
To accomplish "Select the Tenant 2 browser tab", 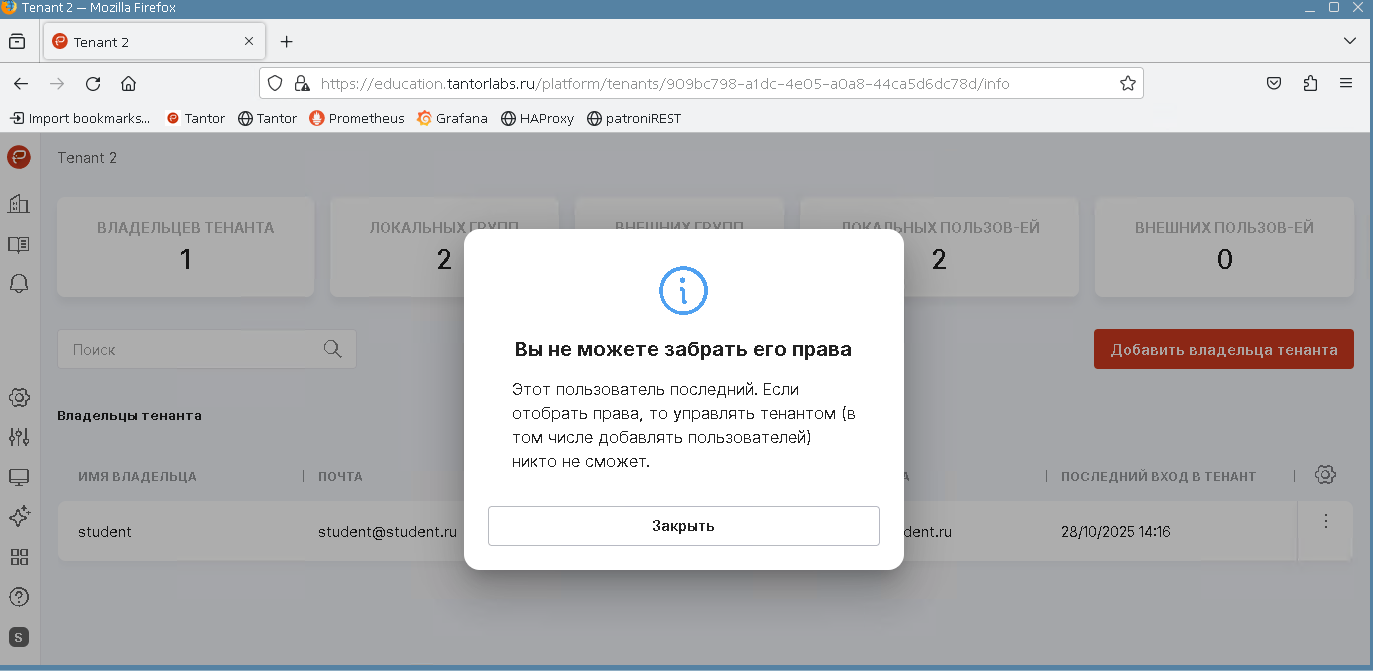I will point(150,42).
